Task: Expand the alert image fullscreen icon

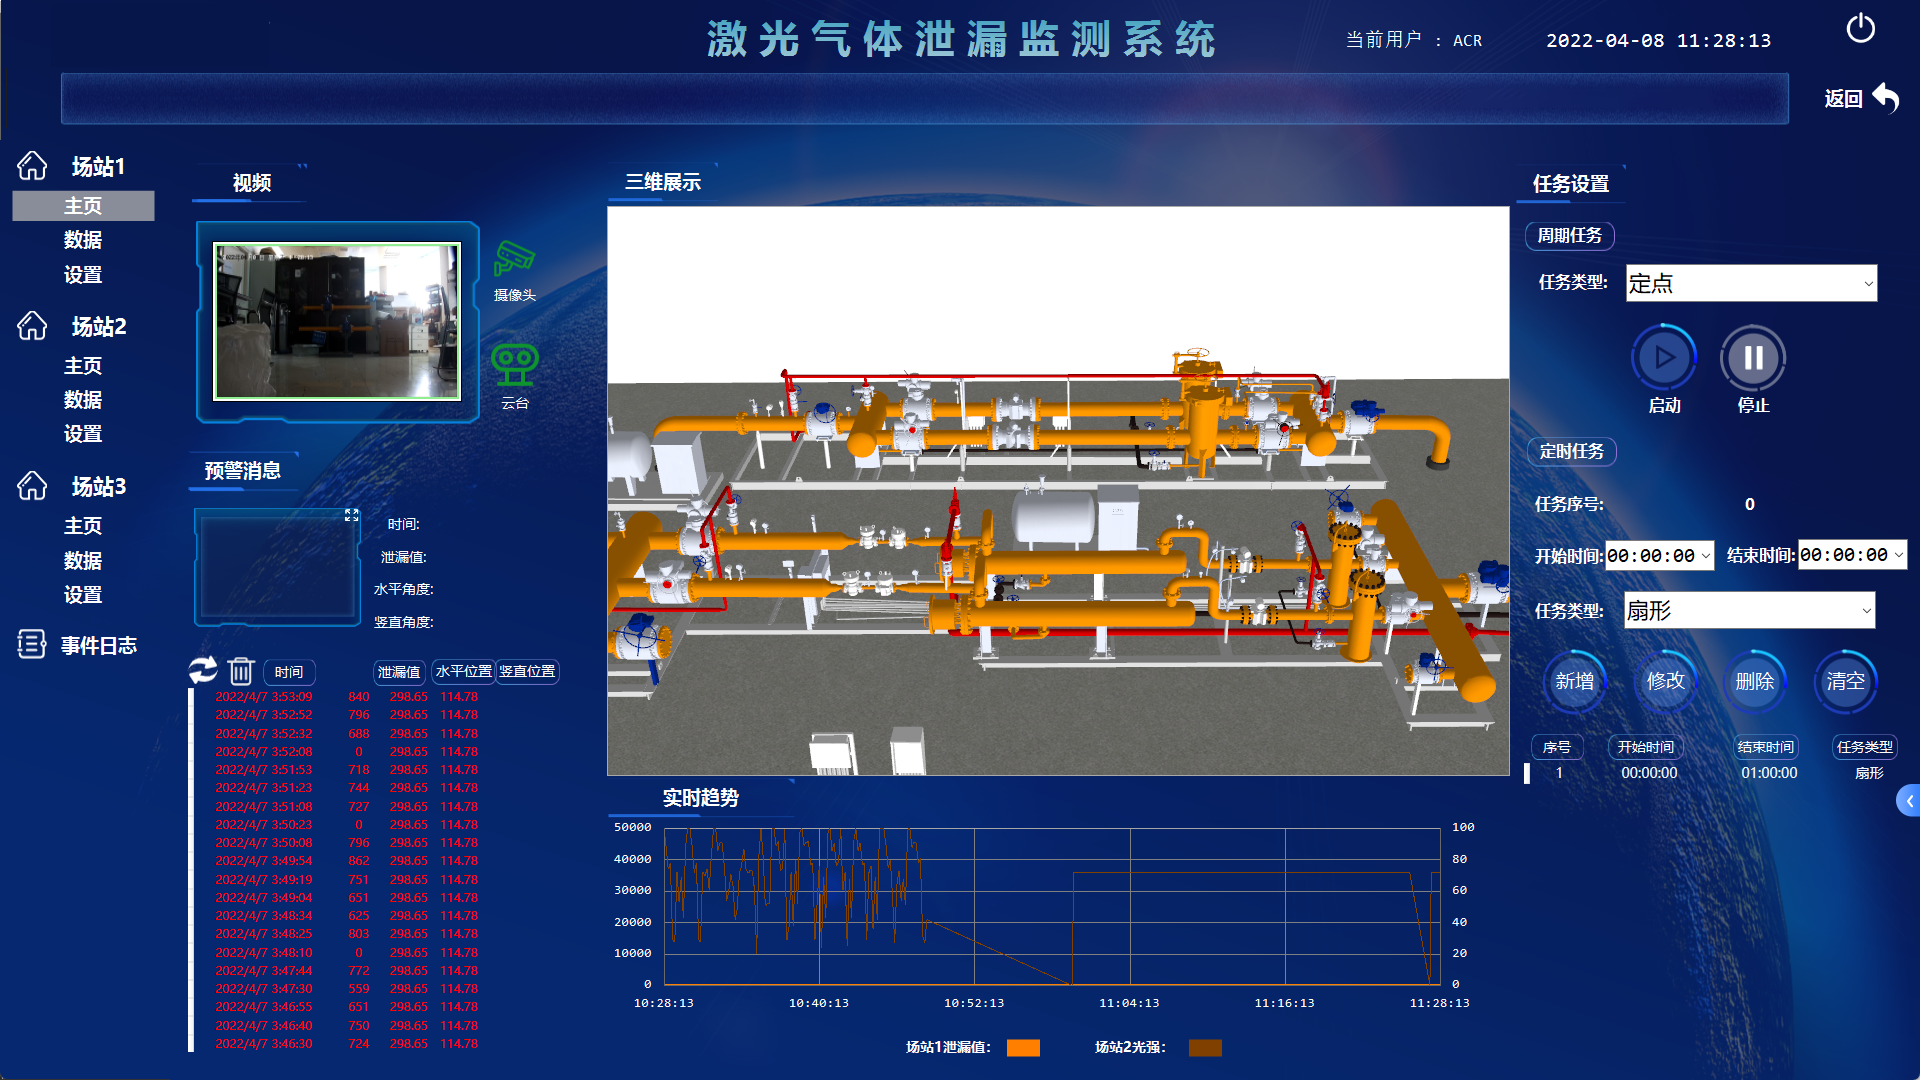Action: pos(352,515)
